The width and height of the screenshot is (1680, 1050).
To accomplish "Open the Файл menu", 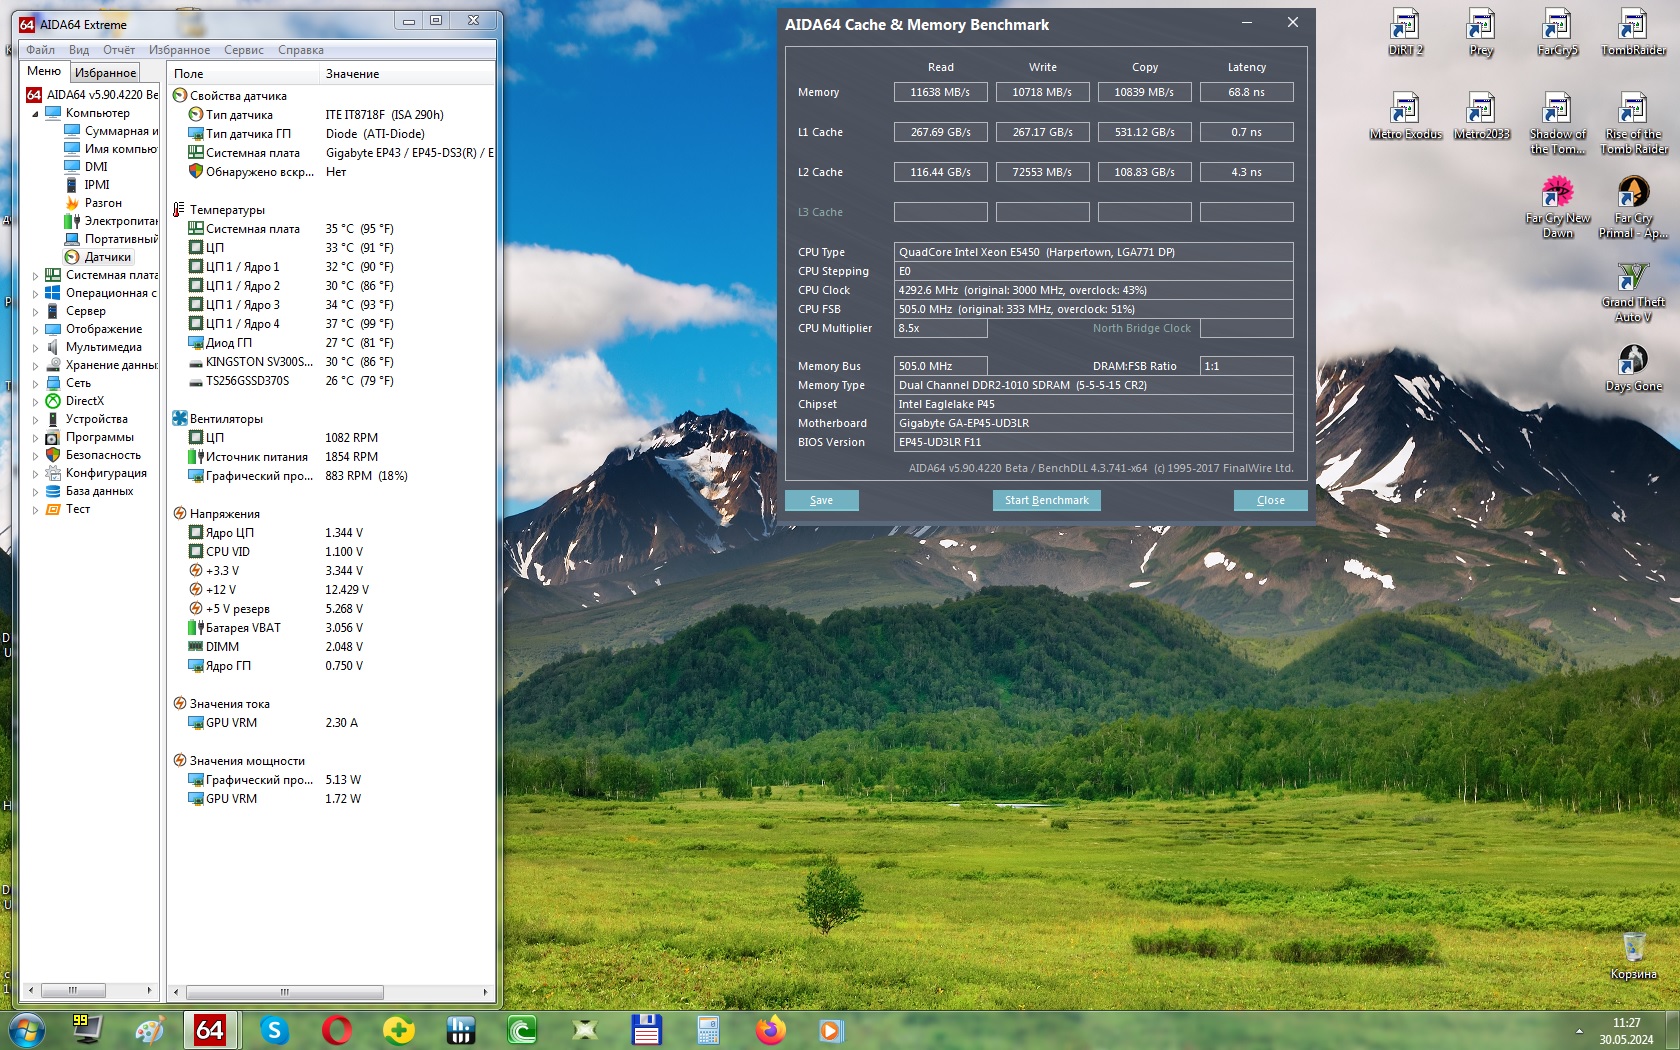I will [x=41, y=50].
